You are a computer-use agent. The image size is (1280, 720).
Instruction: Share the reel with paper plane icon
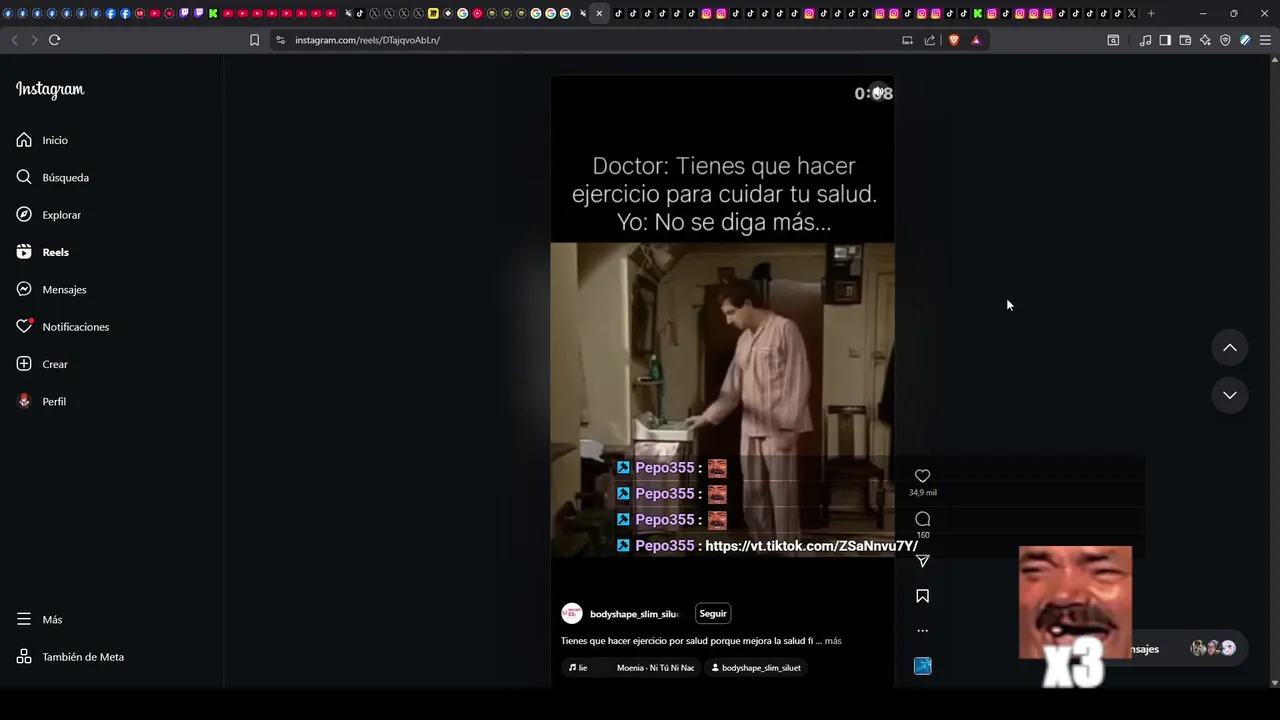(923, 562)
